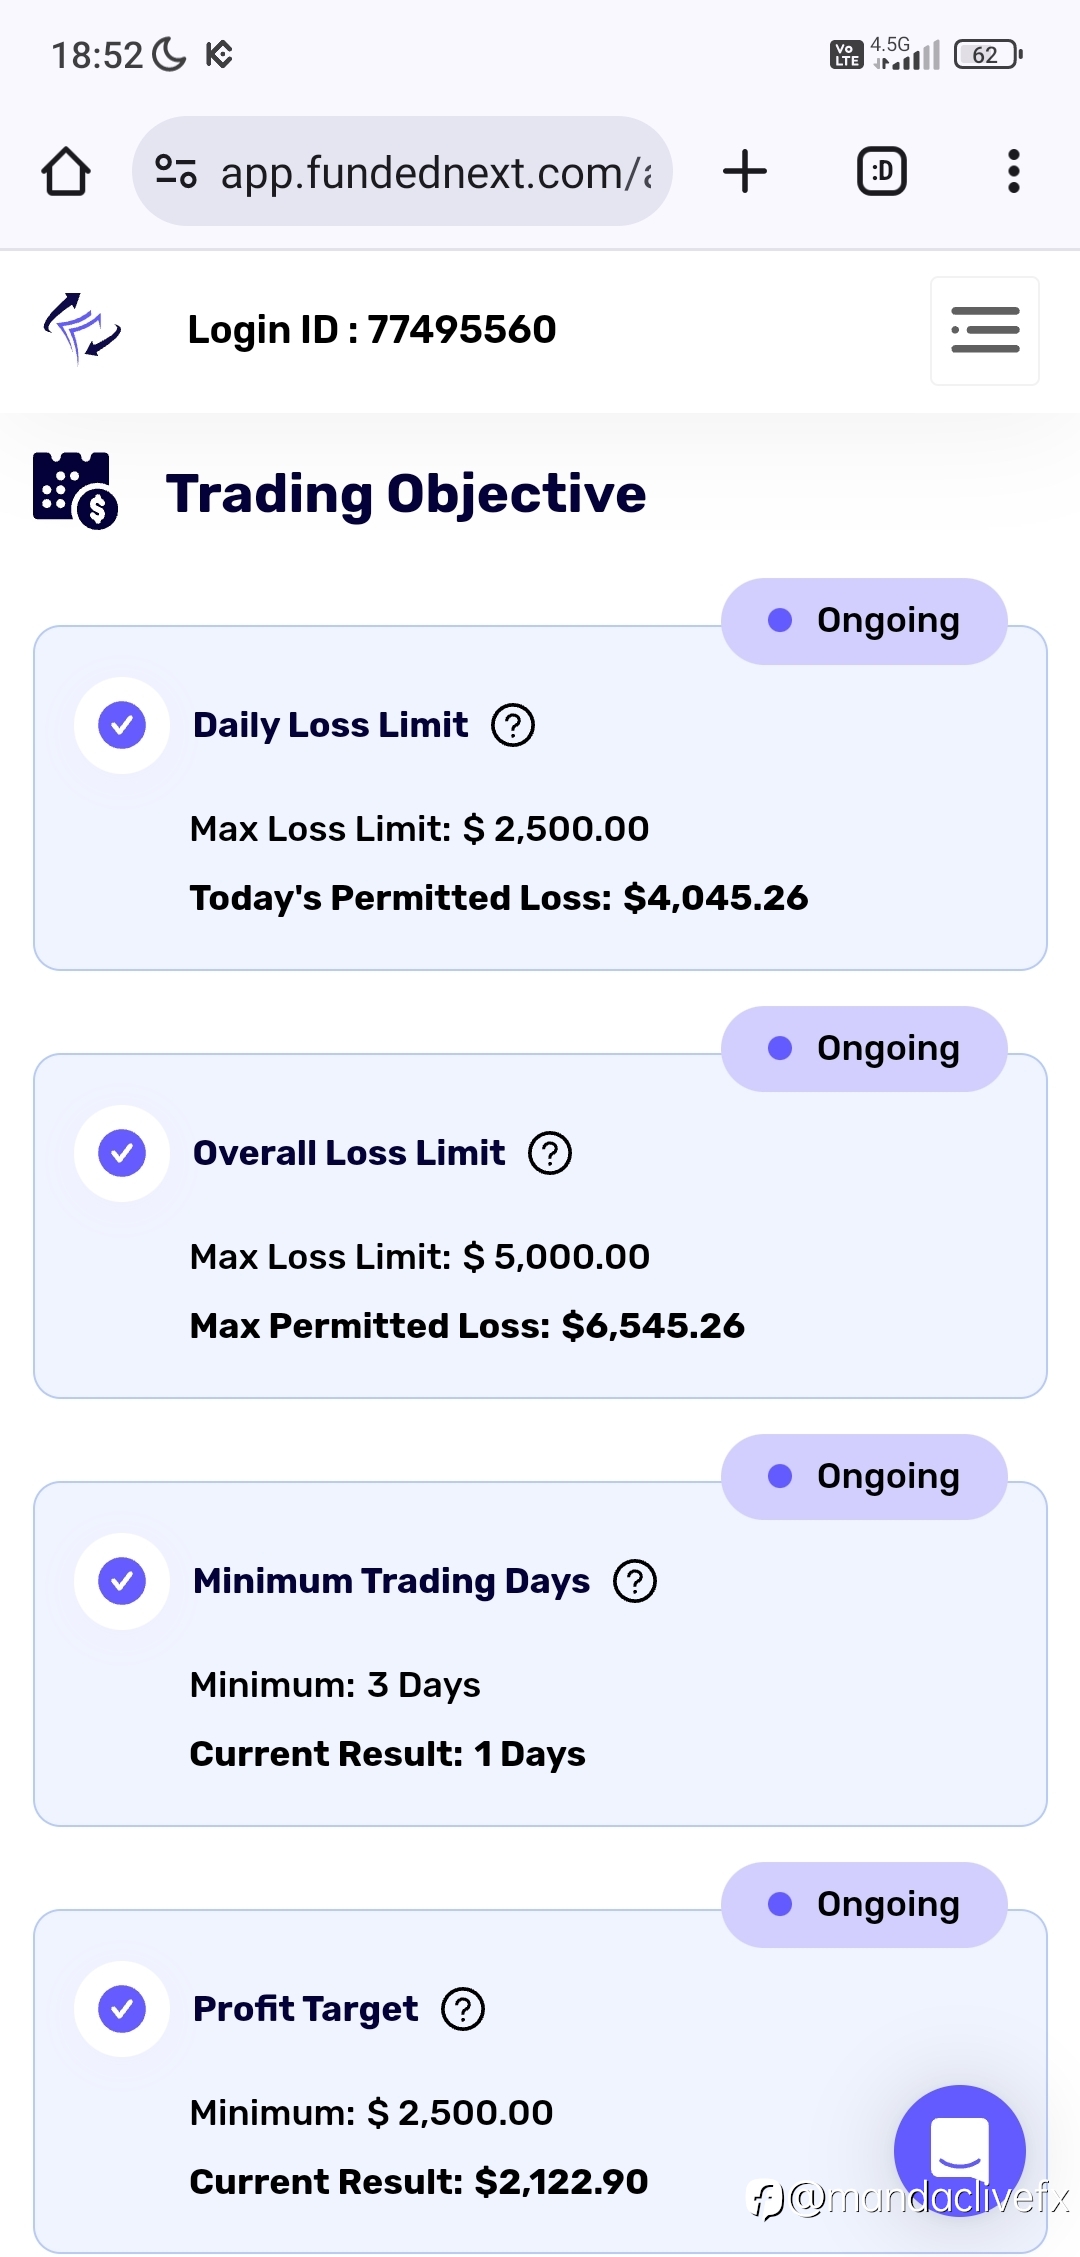Click the Overall Loss Limit help icon
The height and width of the screenshot is (2257, 1080).
point(550,1153)
